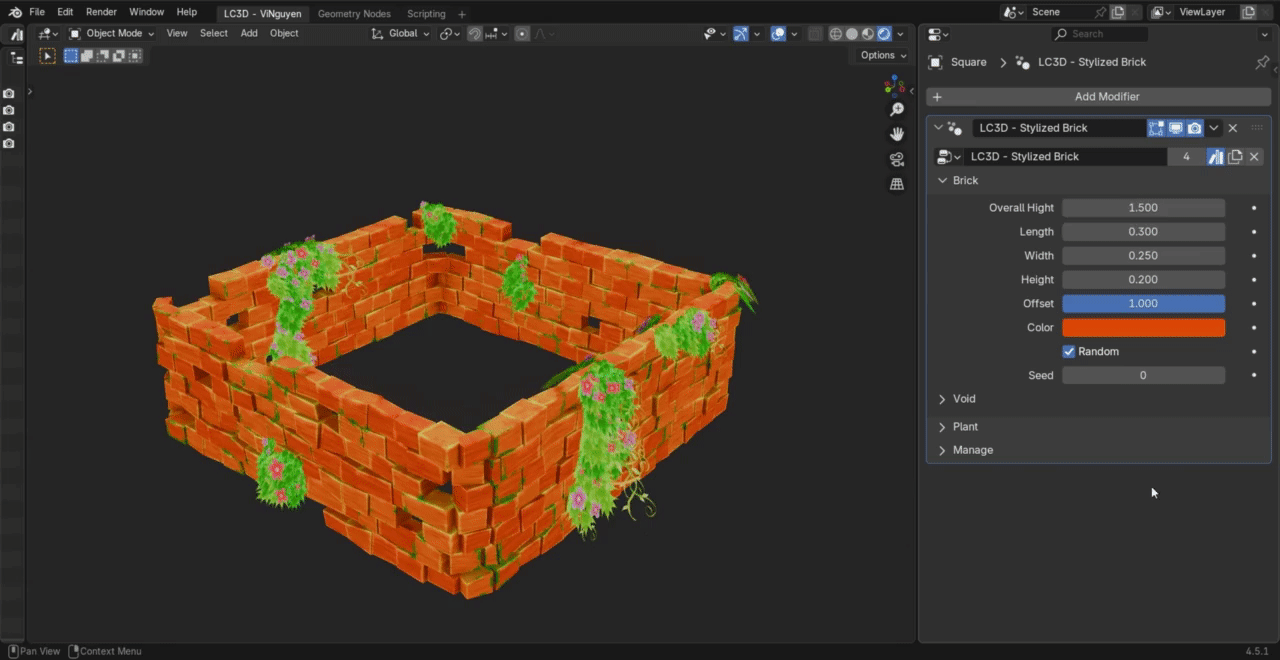
Task: Click the Add Modifier button
Action: point(1098,97)
